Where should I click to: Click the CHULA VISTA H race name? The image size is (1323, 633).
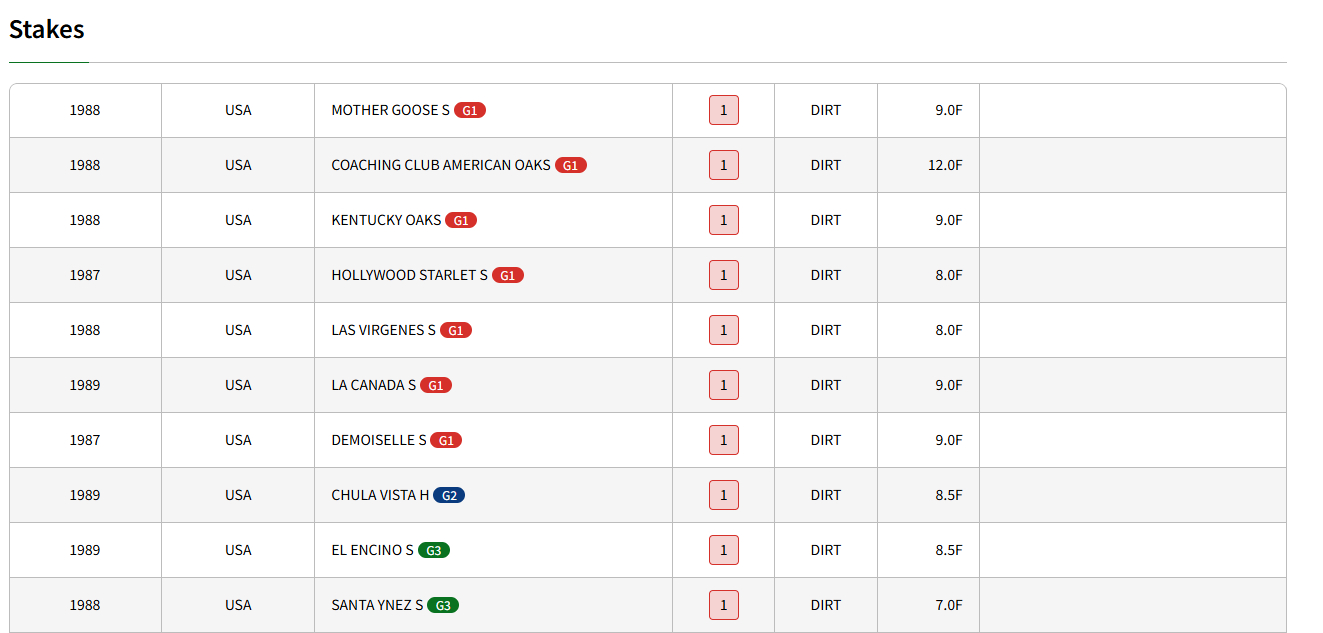click(x=380, y=495)
